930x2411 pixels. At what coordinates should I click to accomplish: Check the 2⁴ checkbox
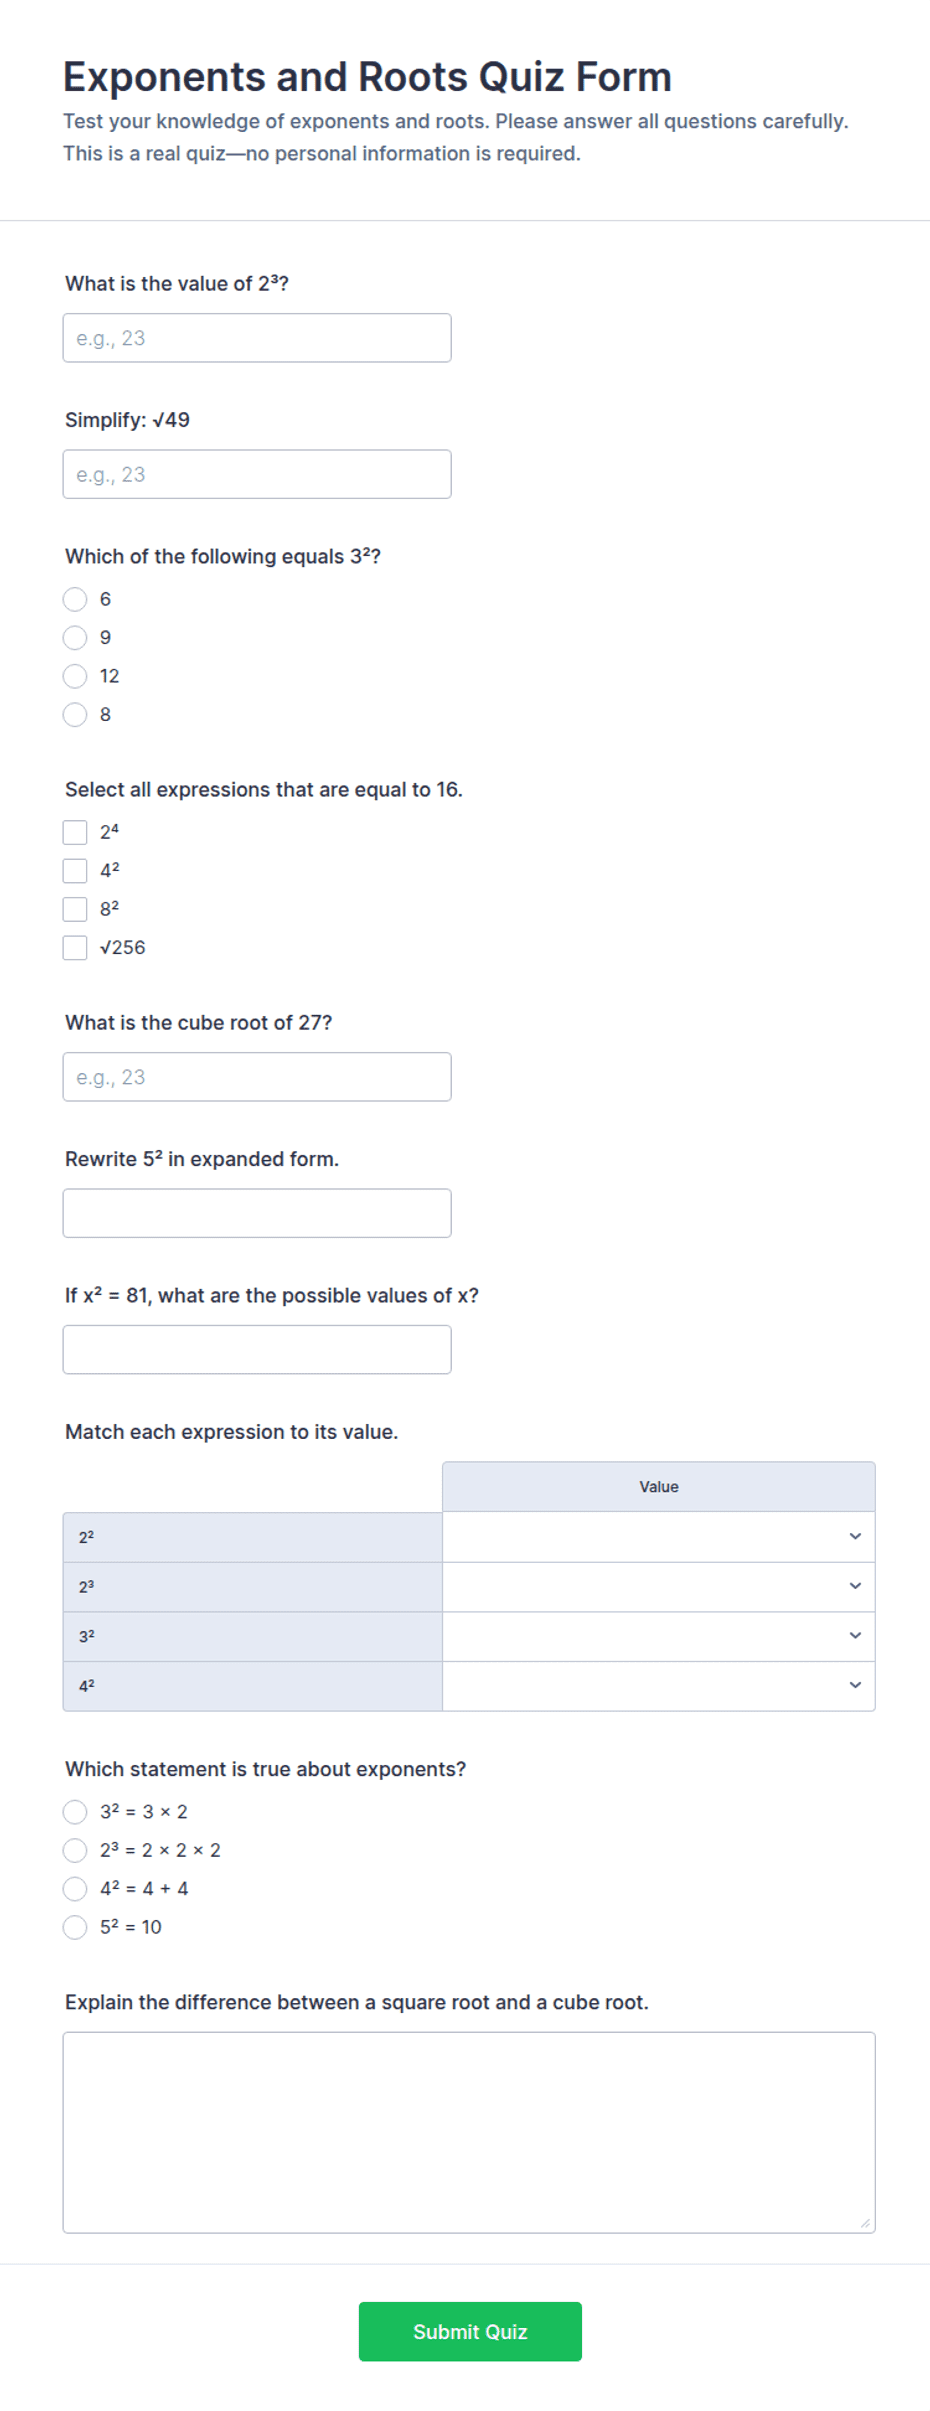coord(75,832)
